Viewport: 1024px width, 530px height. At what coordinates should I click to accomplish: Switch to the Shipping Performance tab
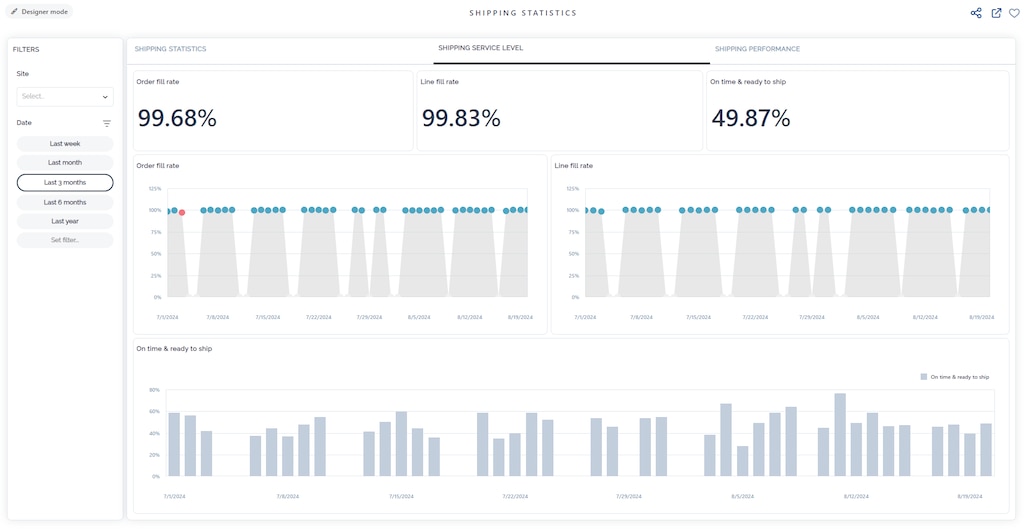(x=757, y=49)
